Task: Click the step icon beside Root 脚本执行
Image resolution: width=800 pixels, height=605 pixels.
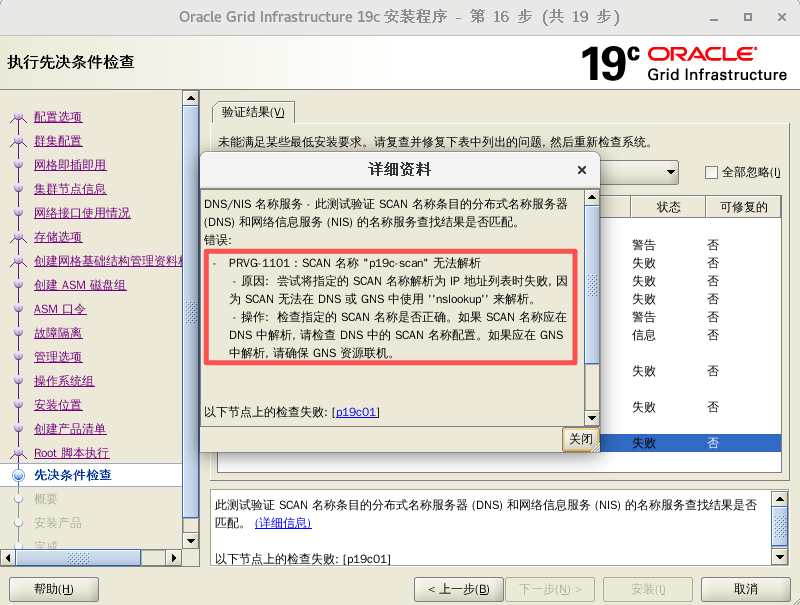Action: (x=19, y=453)
